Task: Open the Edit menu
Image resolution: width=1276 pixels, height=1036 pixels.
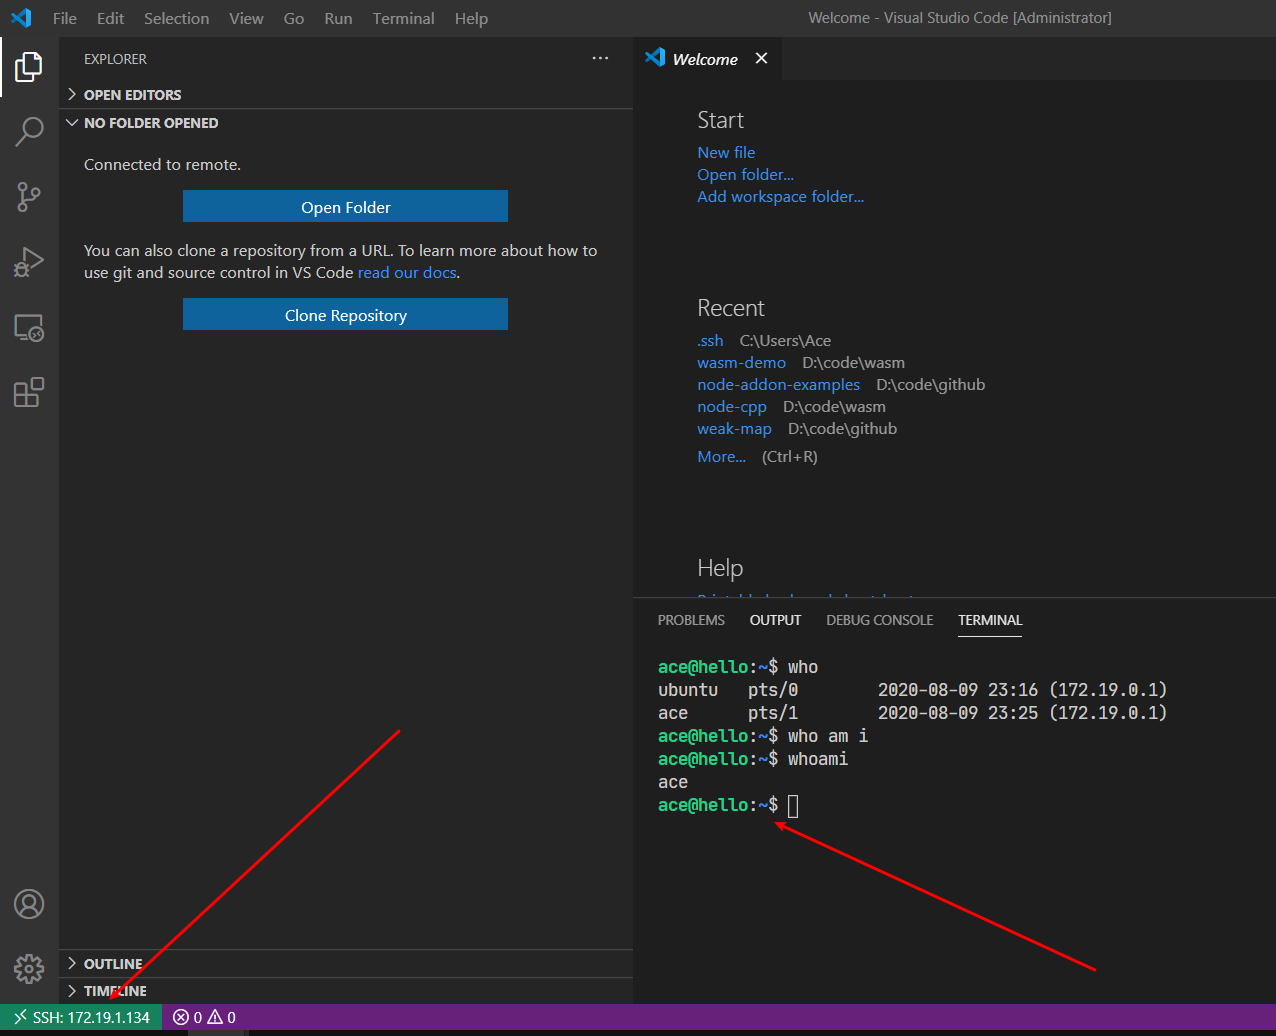Action: [x=111, y=18]
